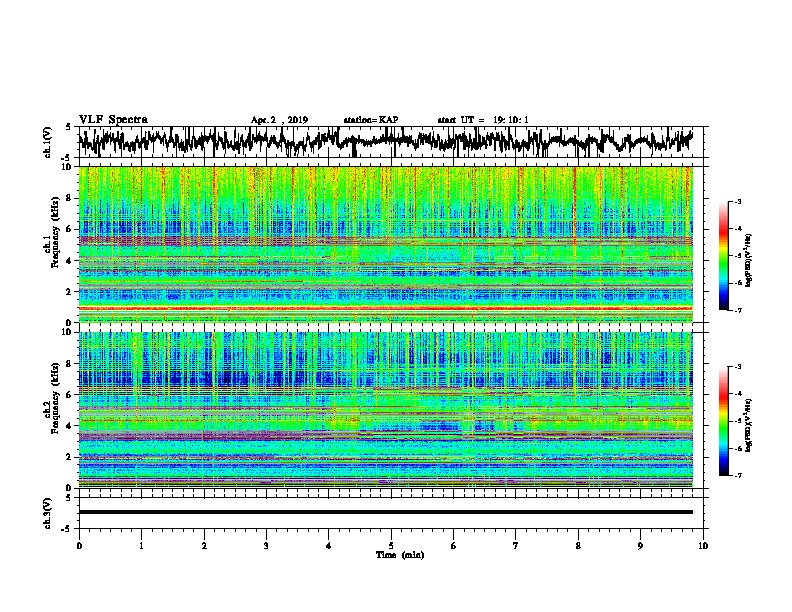This screenshot has height=612, width=792.
Task: Click the ch.2 colorbar '-7' label
Action: pyautogui.click(x=738, y=475)
